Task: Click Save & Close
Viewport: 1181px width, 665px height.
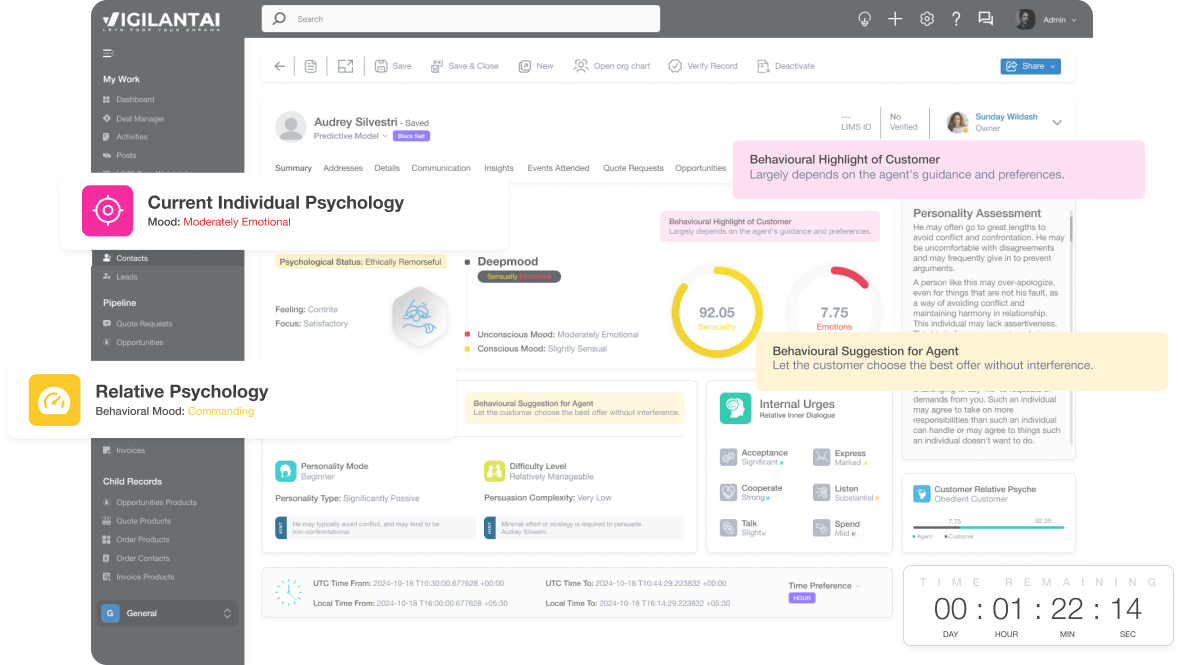Action: [x=465, y=66]
